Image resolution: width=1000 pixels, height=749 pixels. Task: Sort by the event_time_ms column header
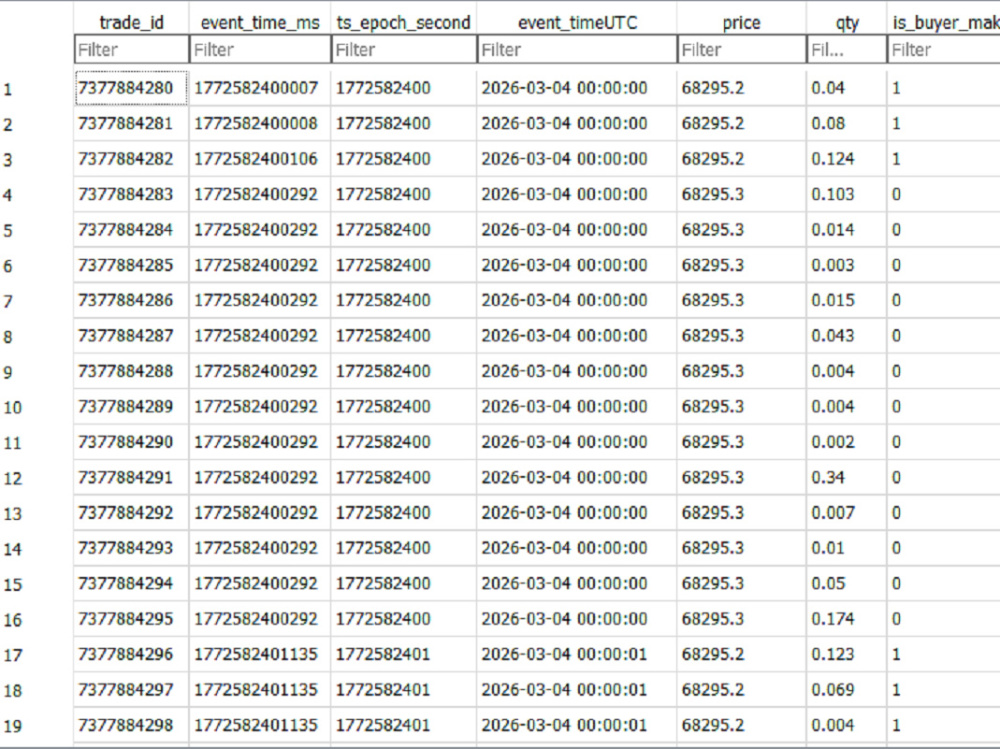coord(260,22)
